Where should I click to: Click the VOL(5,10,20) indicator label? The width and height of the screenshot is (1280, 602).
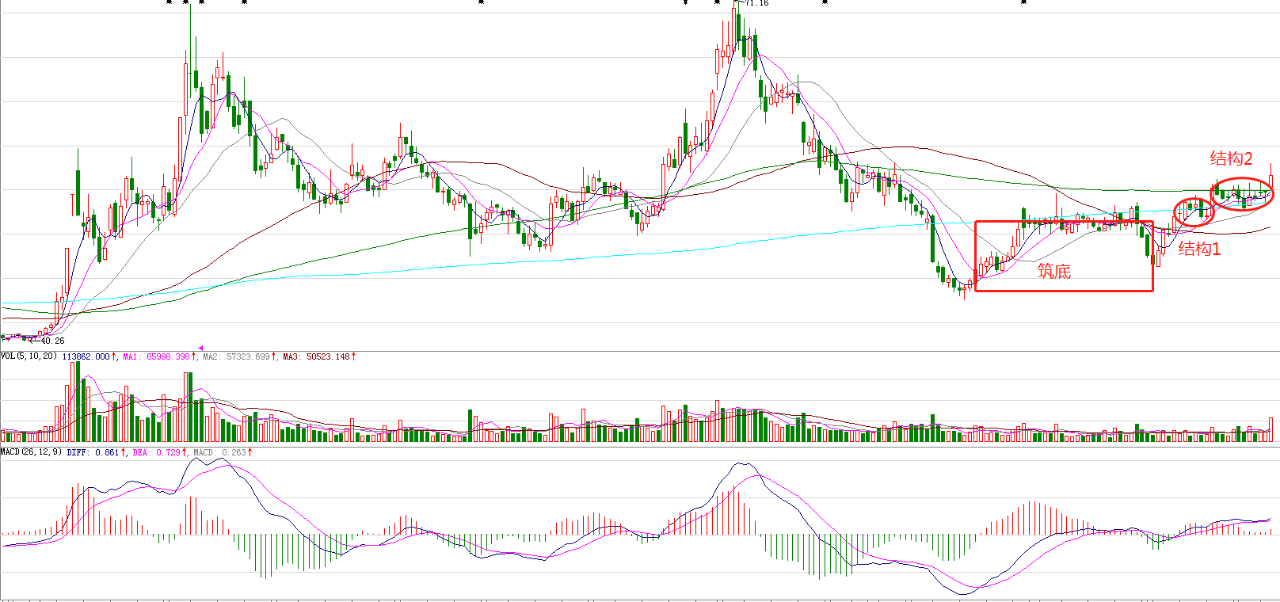(x=29, y=356)
